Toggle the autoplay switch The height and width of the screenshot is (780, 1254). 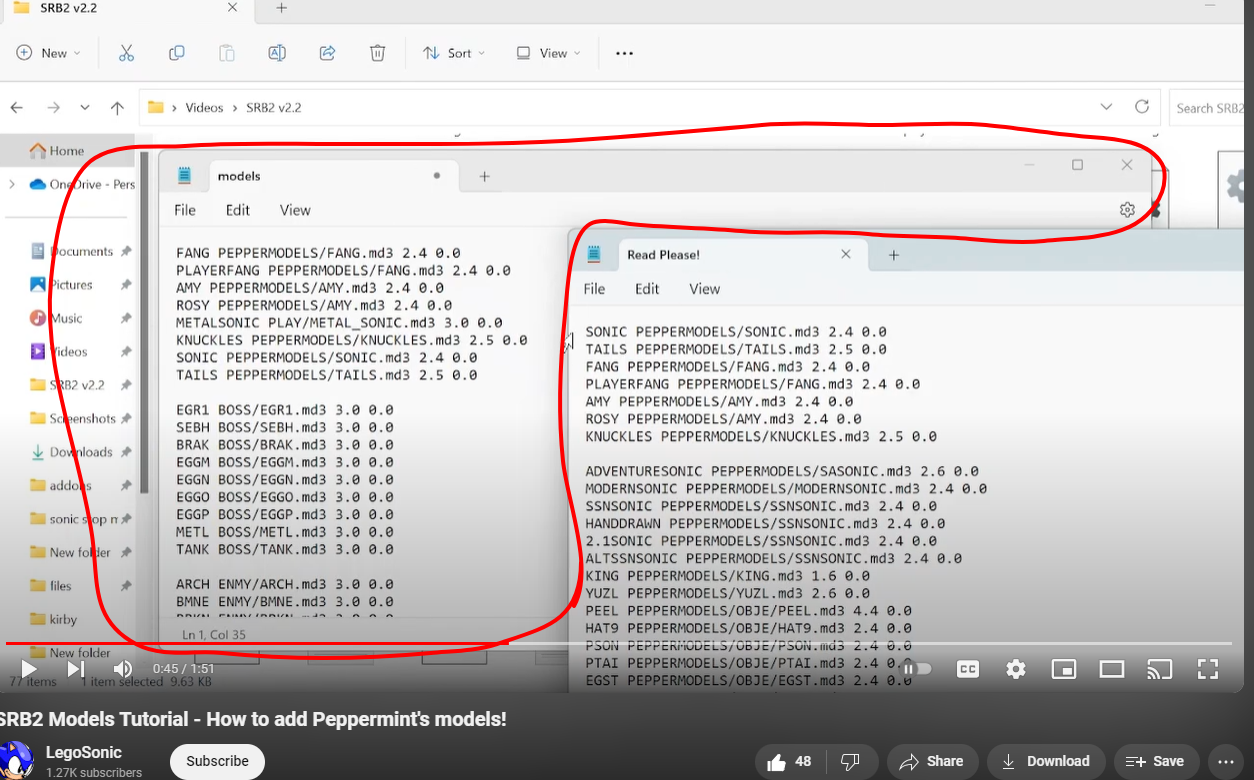click(x=918, y=669)
